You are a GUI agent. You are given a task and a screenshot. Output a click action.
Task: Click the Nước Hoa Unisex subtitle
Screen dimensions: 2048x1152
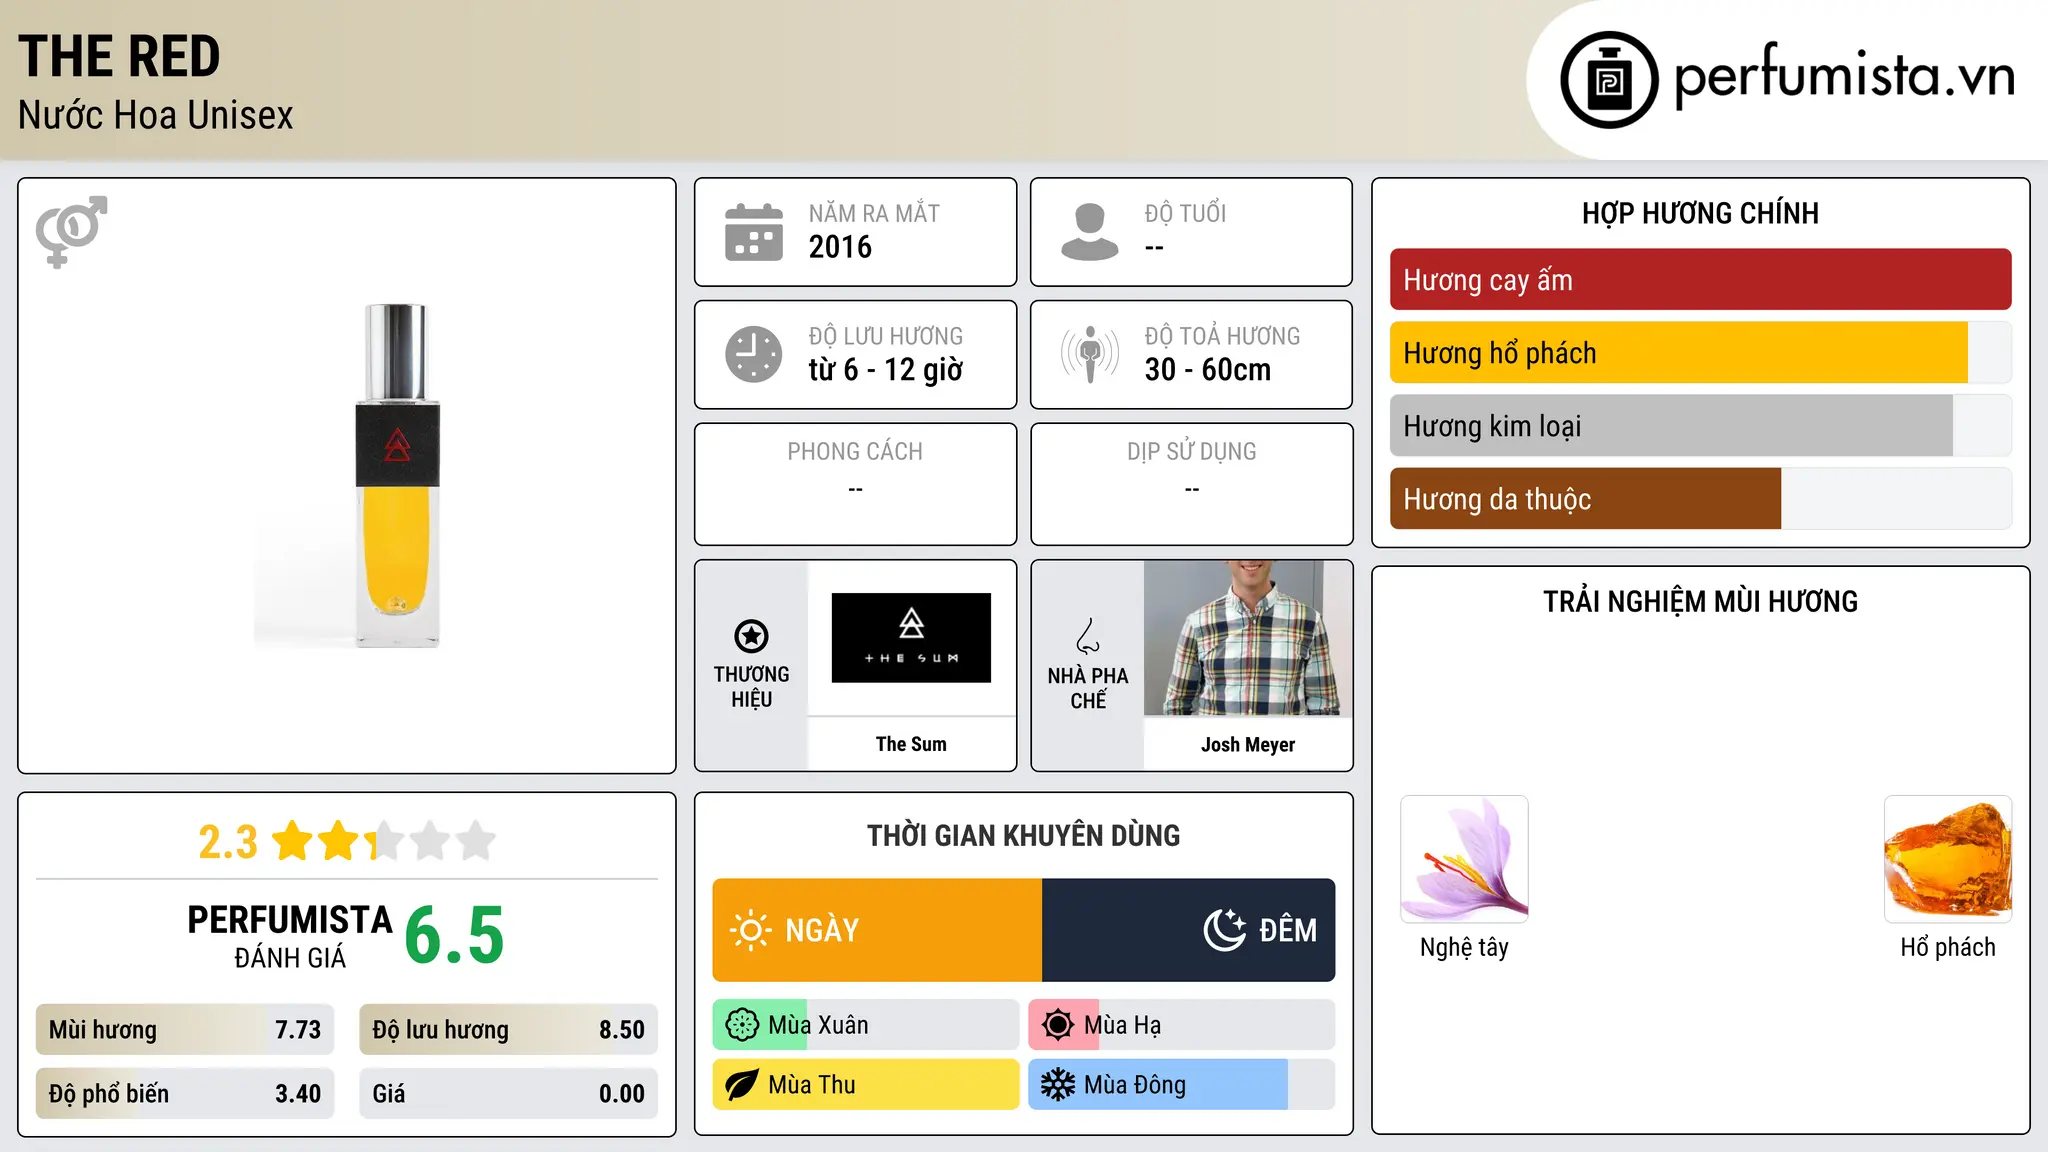click(x=156, y=116)
